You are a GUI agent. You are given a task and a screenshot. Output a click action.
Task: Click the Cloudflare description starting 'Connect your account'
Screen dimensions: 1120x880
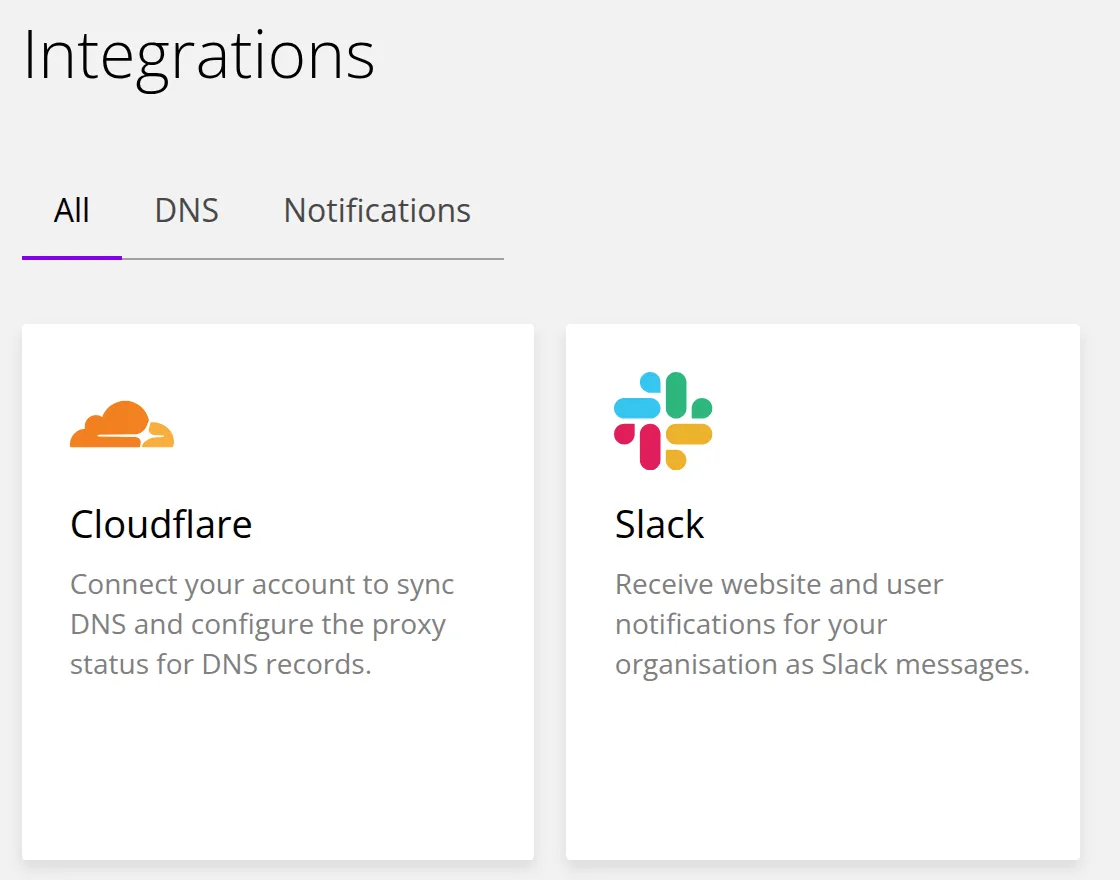[262, 624]
